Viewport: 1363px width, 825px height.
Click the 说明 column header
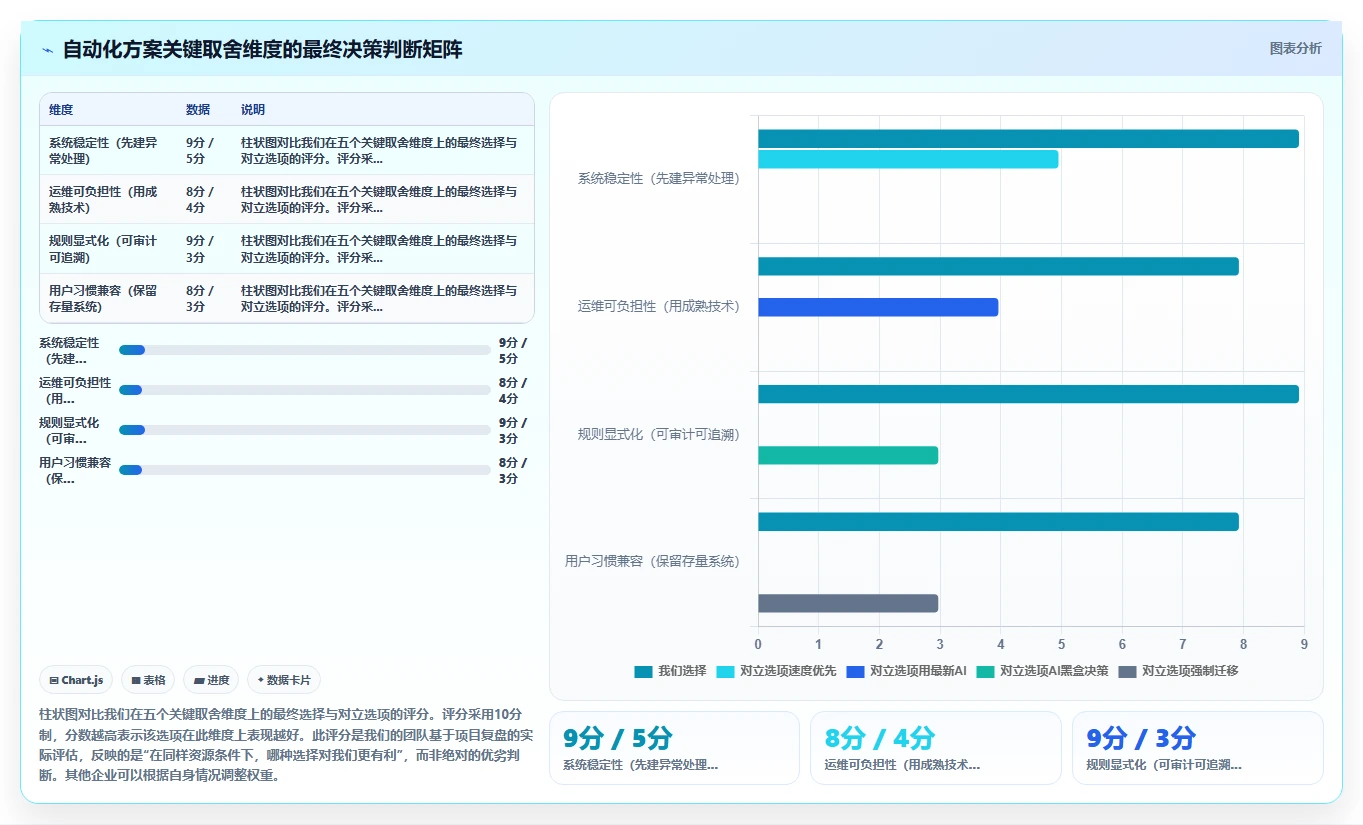(x=253, y=110)
